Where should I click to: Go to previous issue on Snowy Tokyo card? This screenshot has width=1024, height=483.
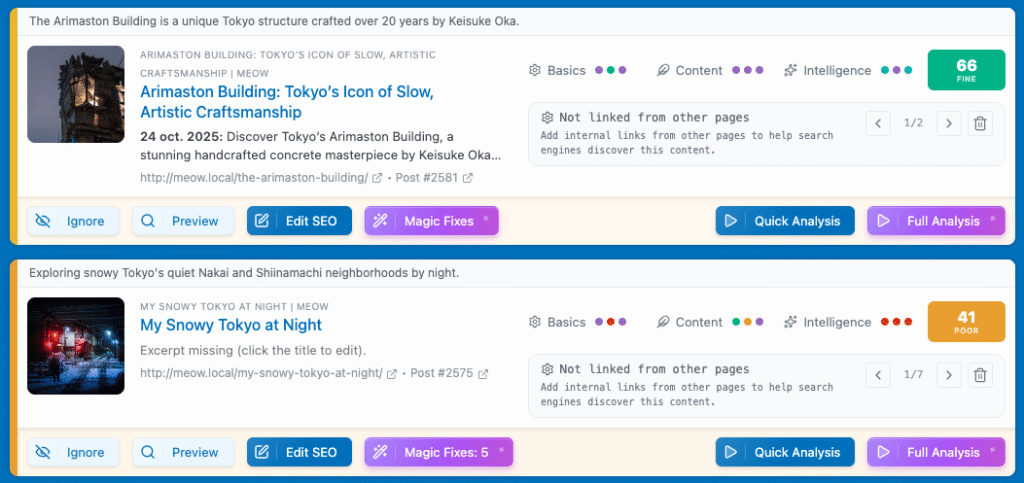tap(877, 375)
